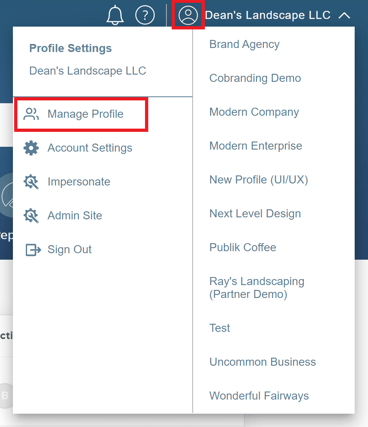The height and width of the screenshot is (427, 368).
Task: Switch to Publik Coffee profile
Action: click(x=243, y=247)
